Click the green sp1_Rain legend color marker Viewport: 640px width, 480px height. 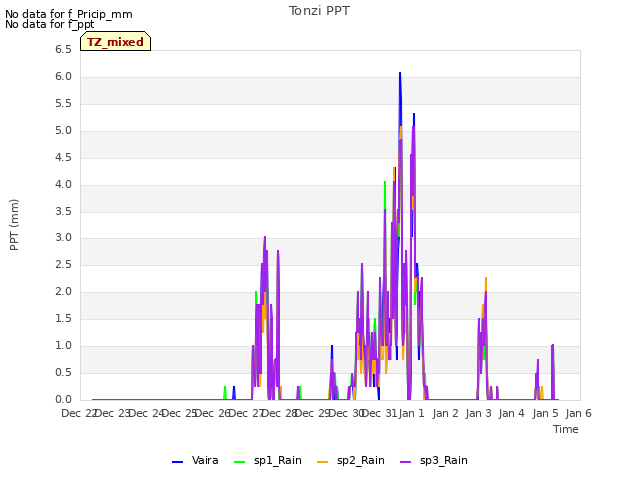click(x=240, y=462)
